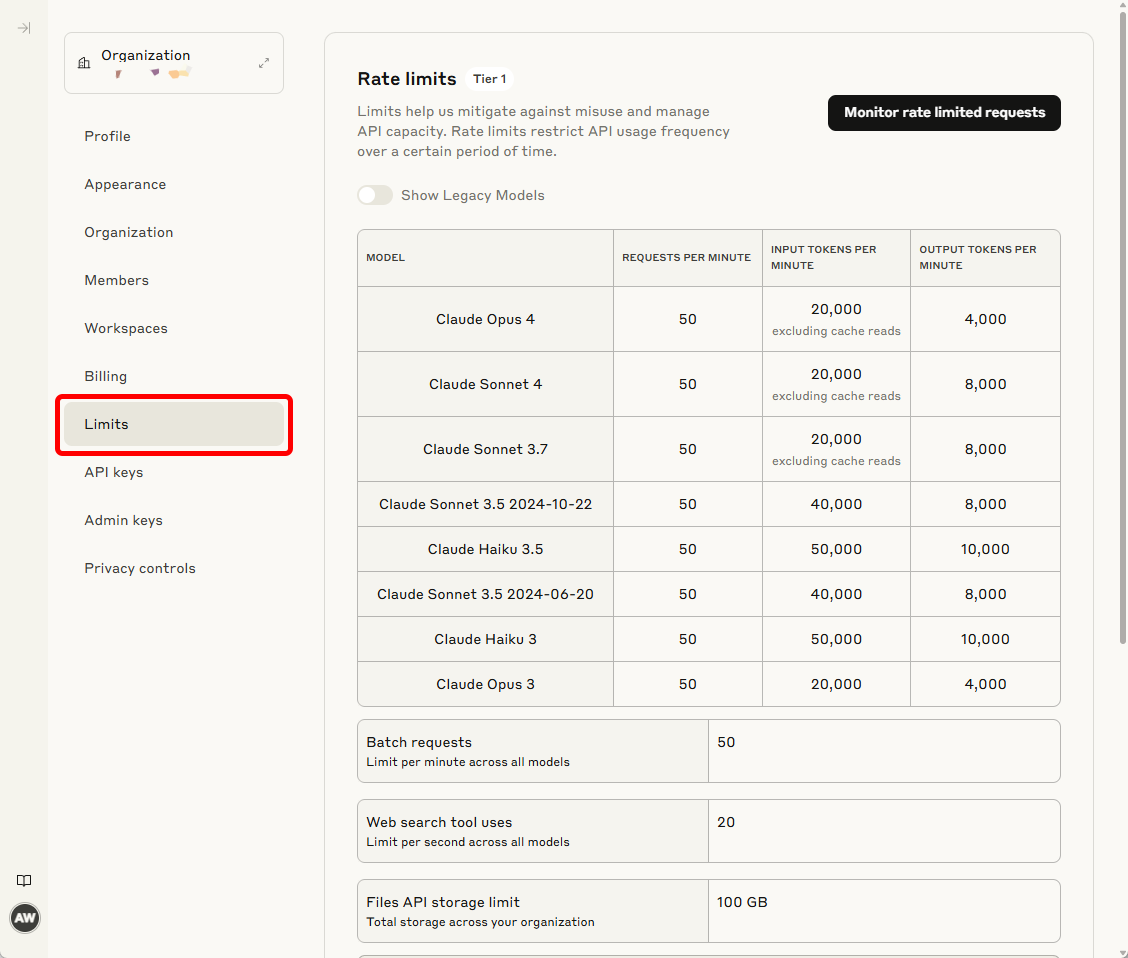Click the Organization card header

(x=173, y=63)
